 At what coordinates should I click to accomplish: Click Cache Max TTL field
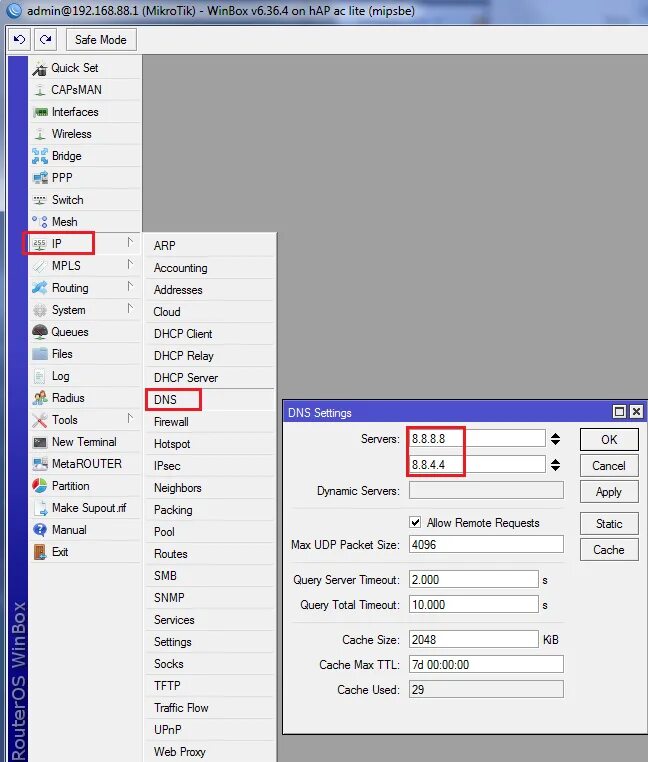(486, 665)
